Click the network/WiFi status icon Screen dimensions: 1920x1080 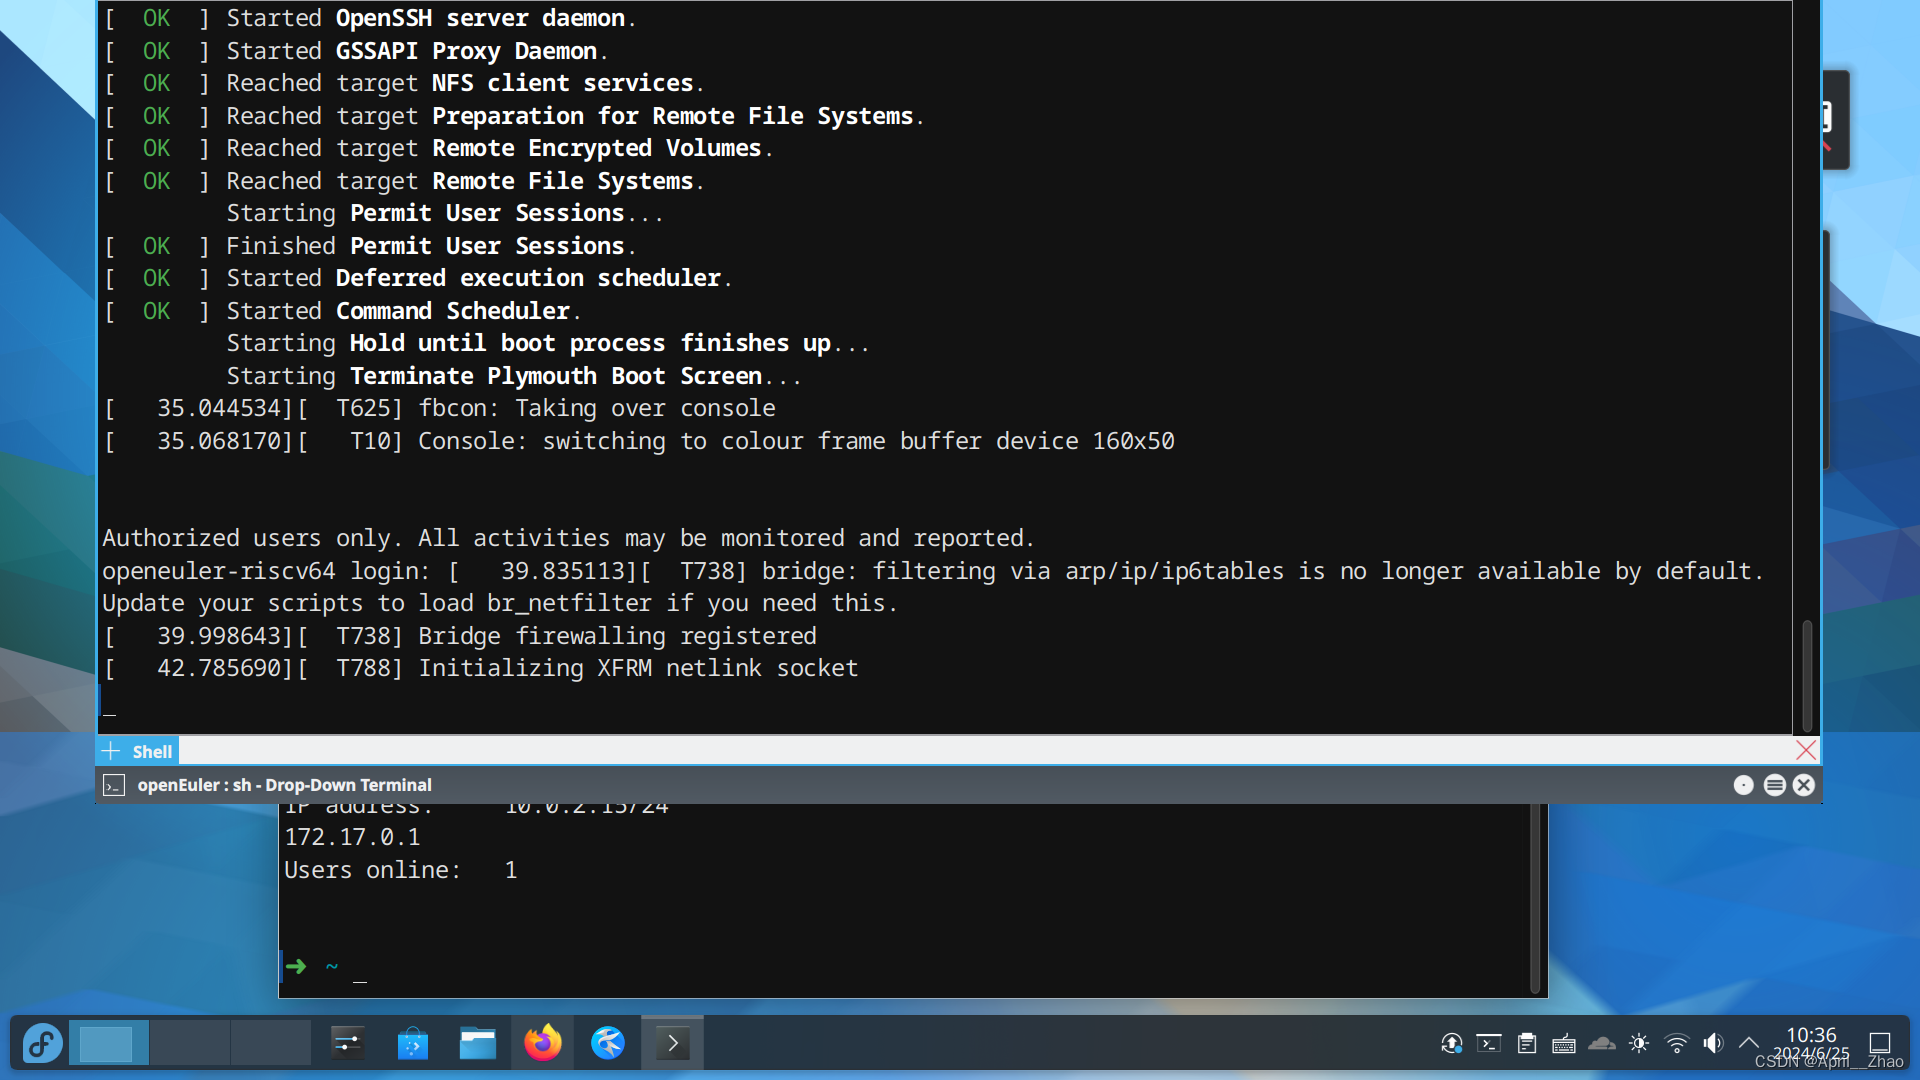point(1675,1043)
